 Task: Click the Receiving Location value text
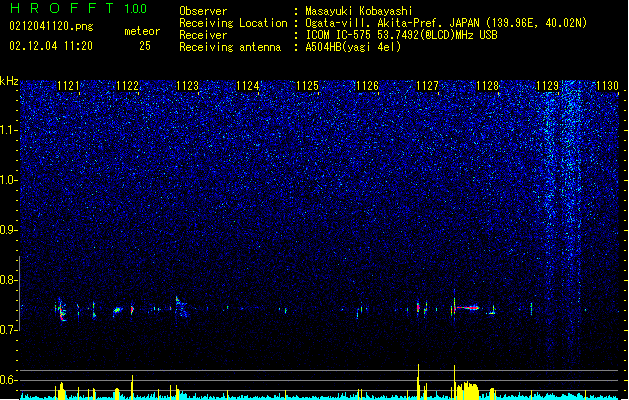[446, 23]
